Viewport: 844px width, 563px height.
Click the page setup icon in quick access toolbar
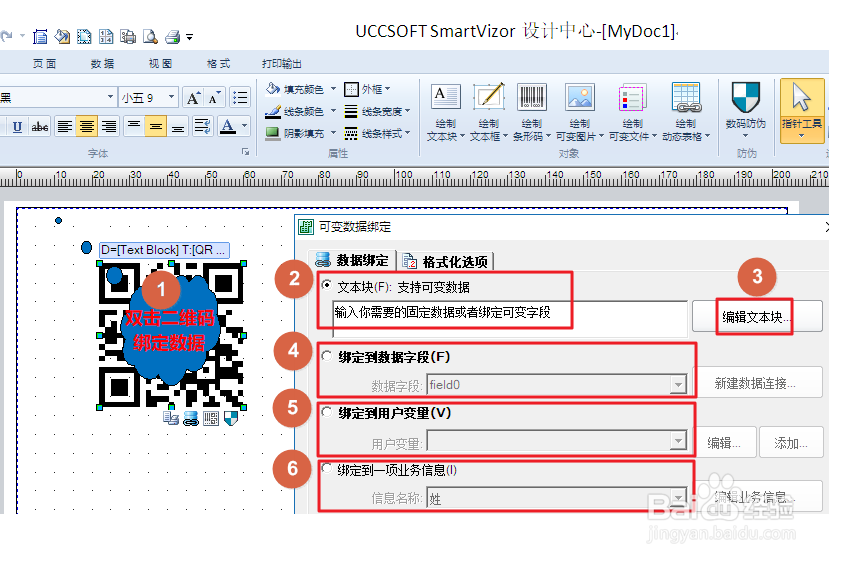[x=40, y=37]
